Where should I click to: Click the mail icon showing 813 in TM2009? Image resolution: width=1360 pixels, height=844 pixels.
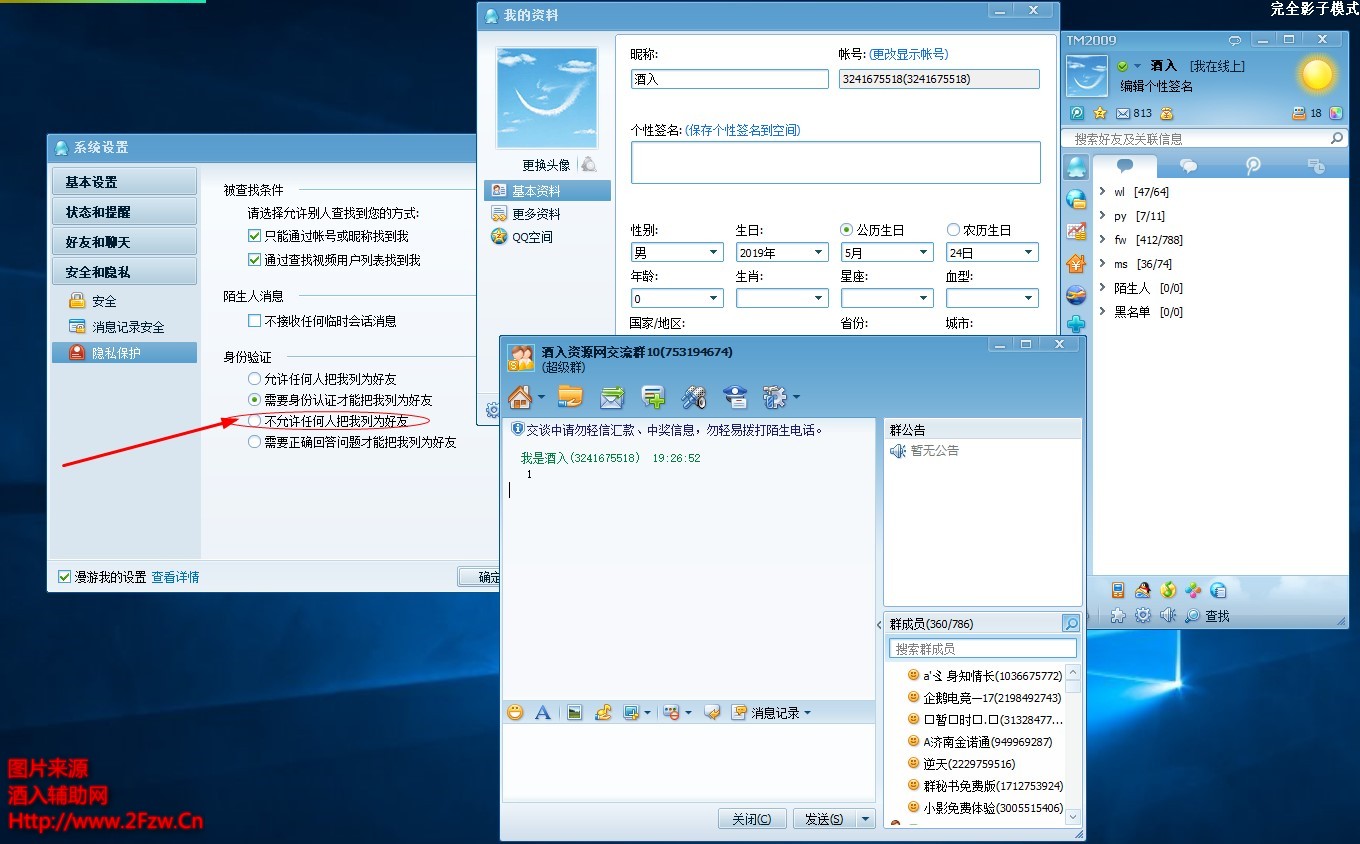(x=1123, y=113)
